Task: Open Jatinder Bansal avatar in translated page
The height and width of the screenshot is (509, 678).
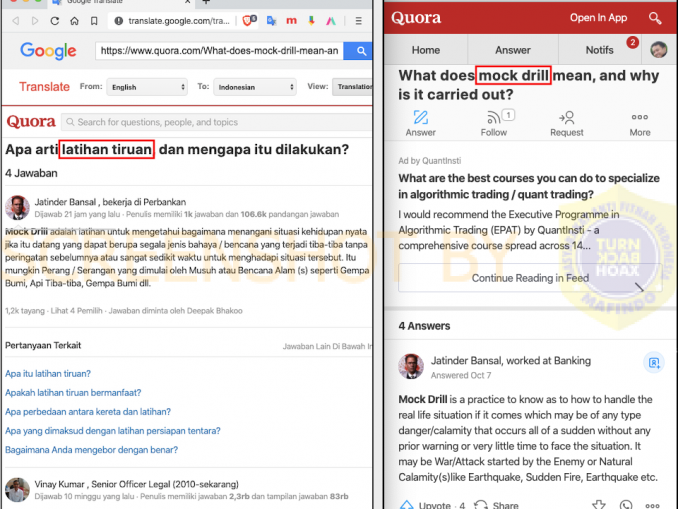Action: point(17,208)
